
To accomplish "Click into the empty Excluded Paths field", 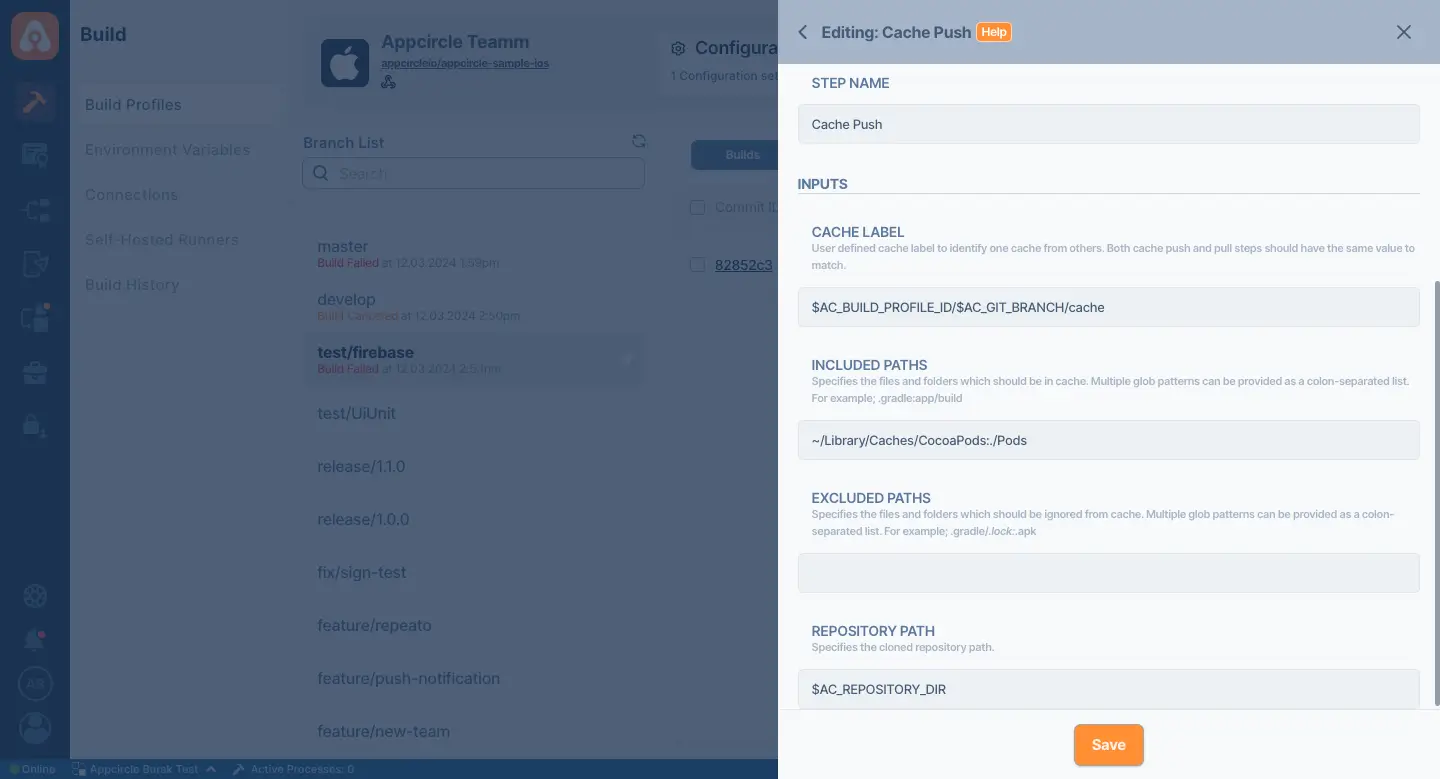I will tap(1108, 573).
